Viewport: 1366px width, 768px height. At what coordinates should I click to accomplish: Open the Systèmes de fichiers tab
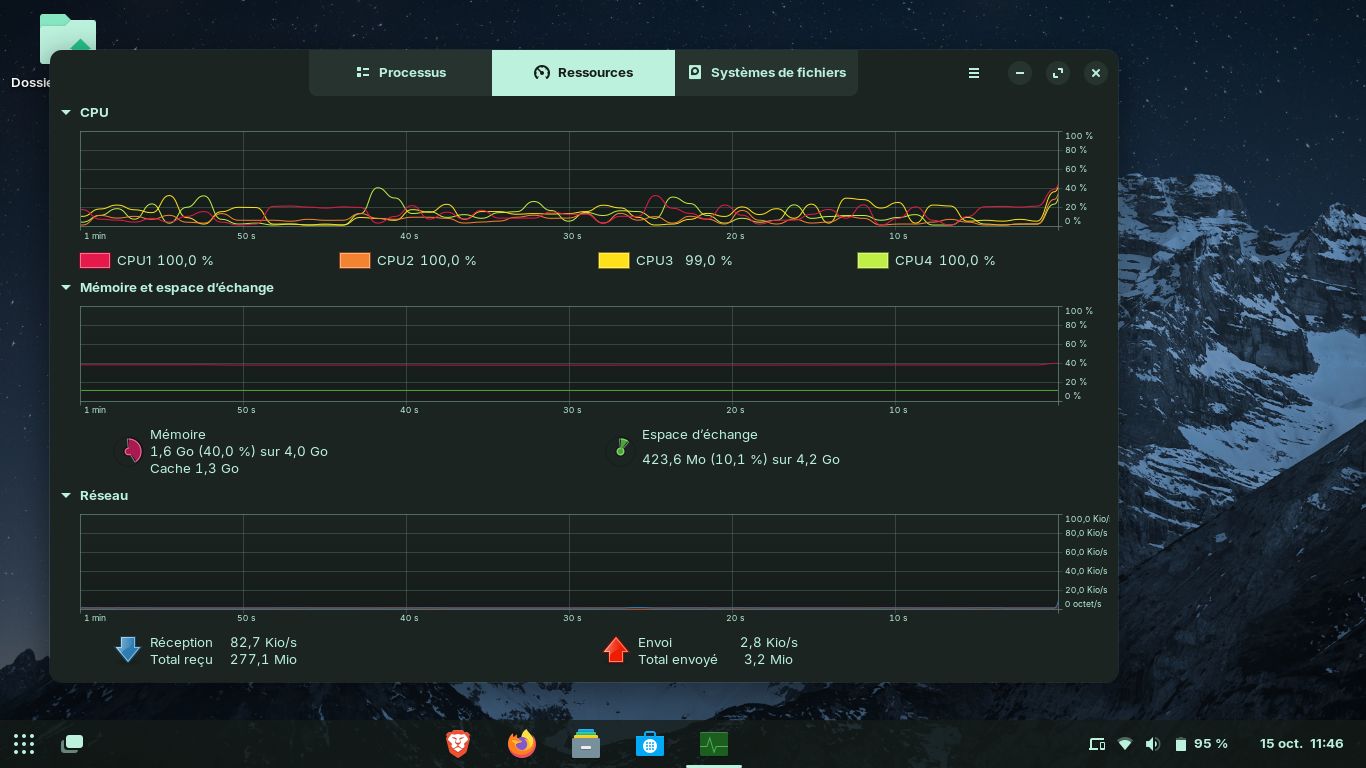pyautogui.click(x=766, y=73)
